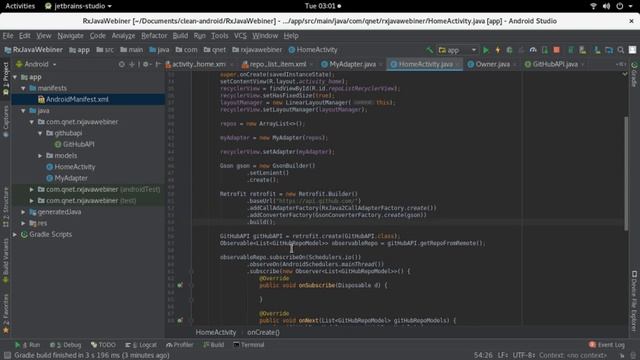The height and width of the screenshot is (360, 640).
Task: Toggle tool window buttons in status bar corner
Action: 7,356
